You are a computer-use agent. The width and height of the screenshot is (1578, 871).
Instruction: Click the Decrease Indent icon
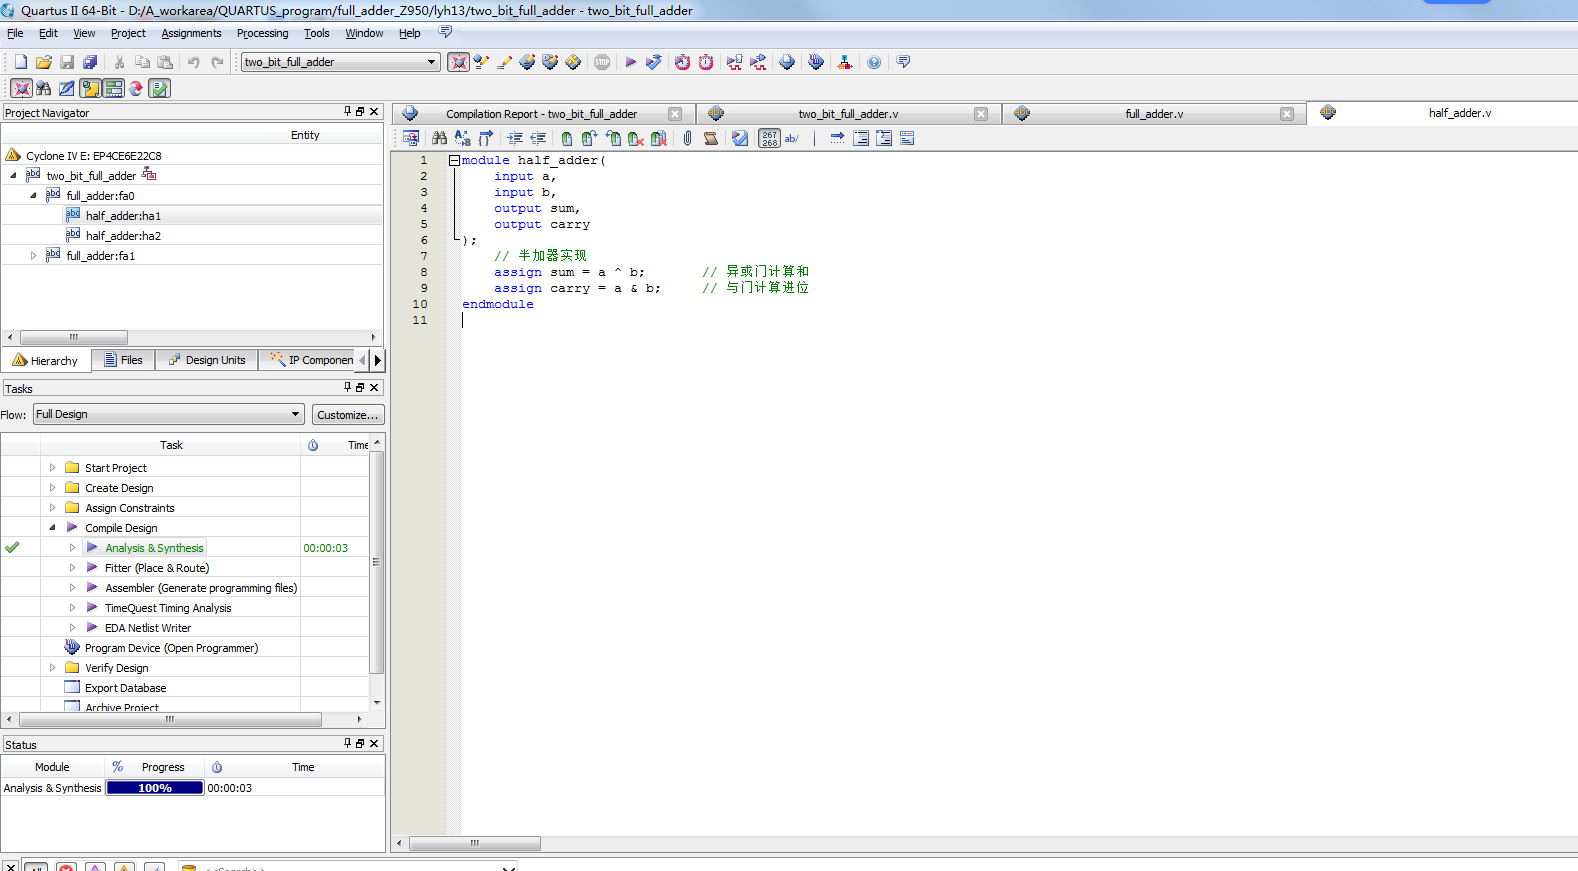(538, 138)
